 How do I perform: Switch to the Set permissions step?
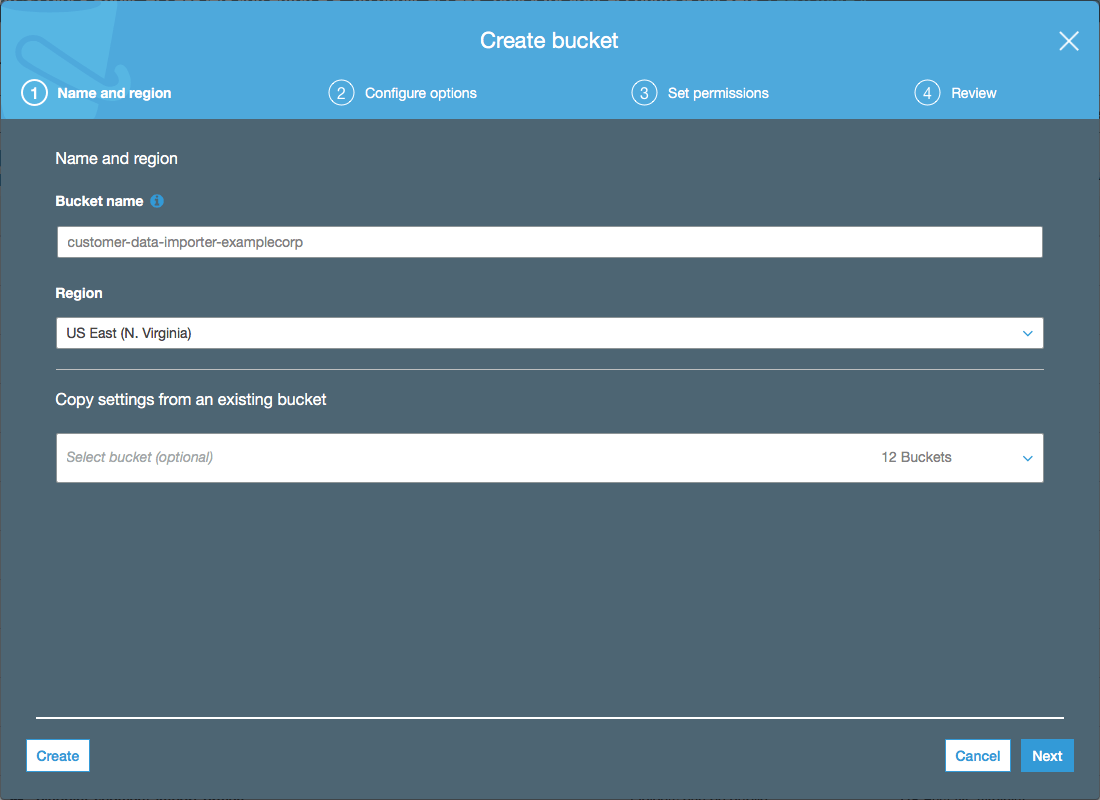pyautogui.click(x=718, y=92)
